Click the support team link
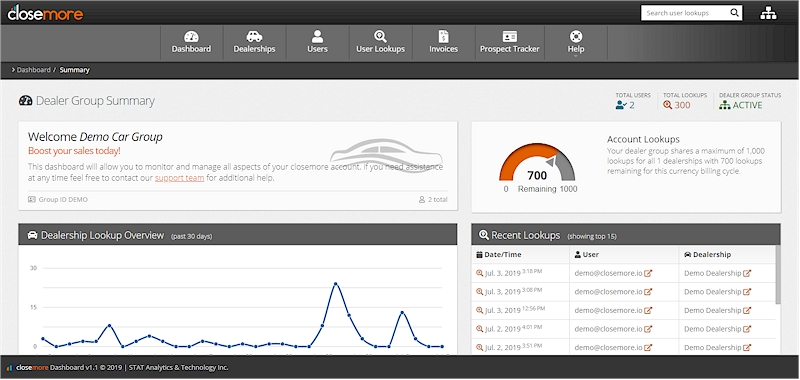This screenshot has height=380, width=800. [180, 178]
